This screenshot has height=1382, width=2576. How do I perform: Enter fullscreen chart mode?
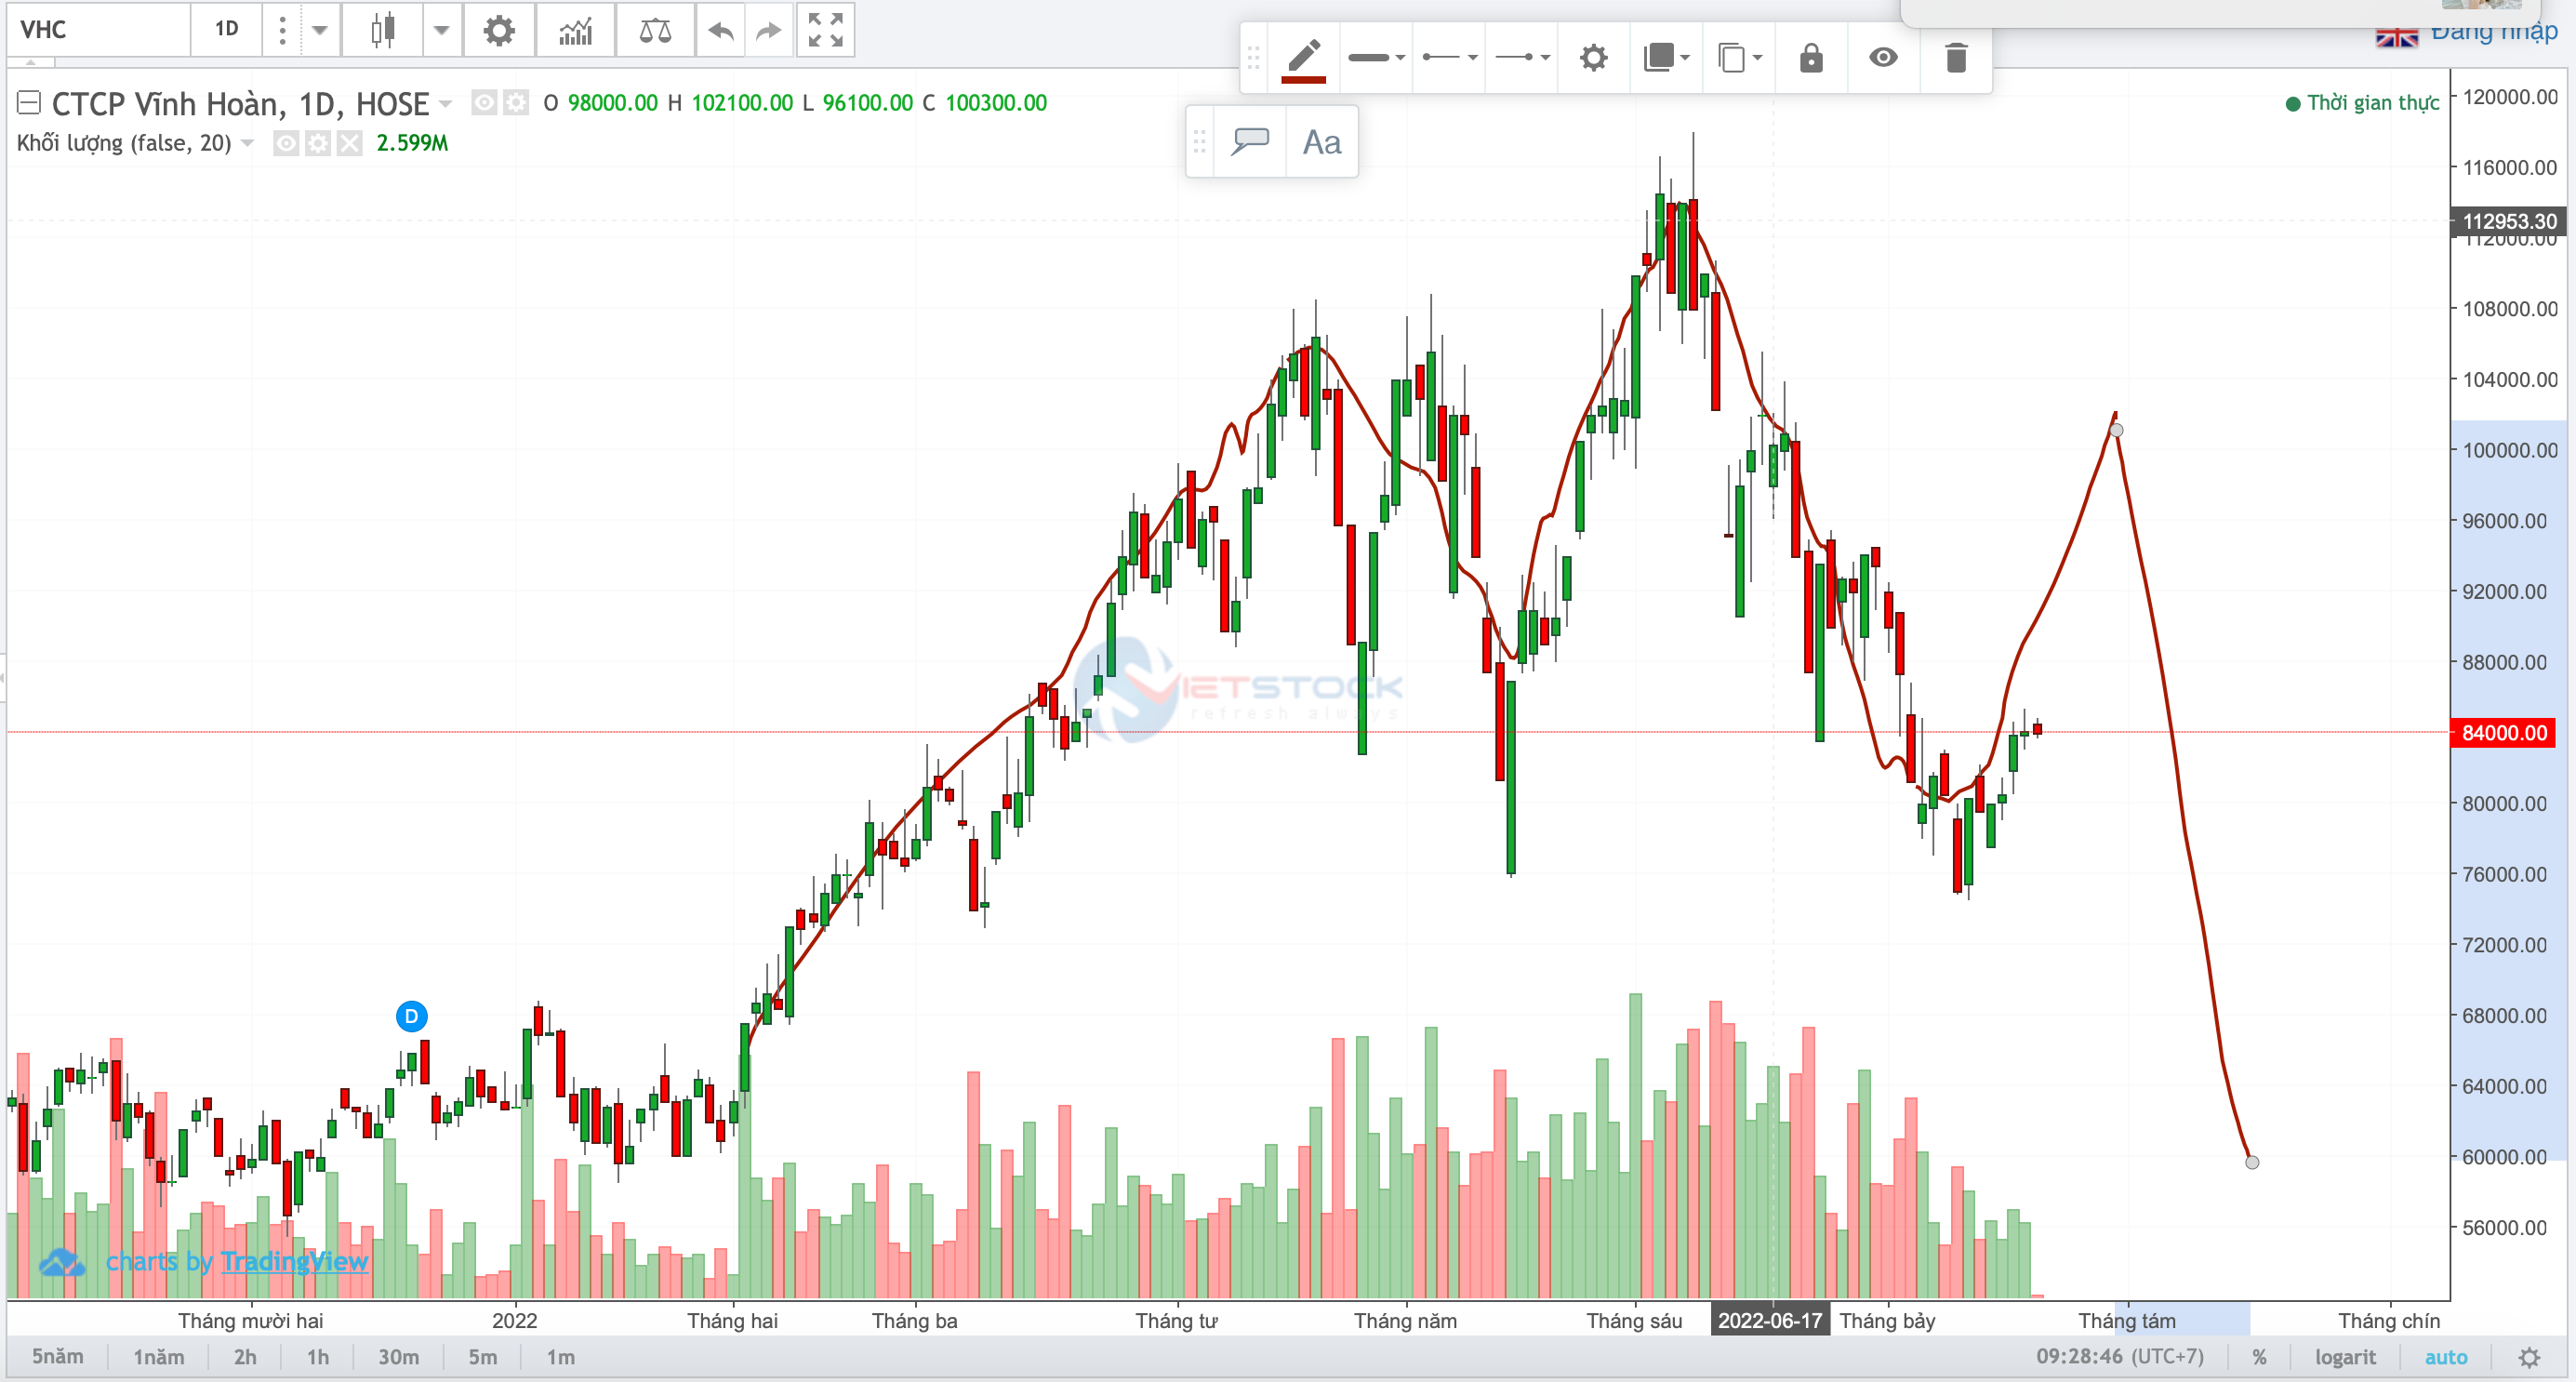tap(825, 30)
